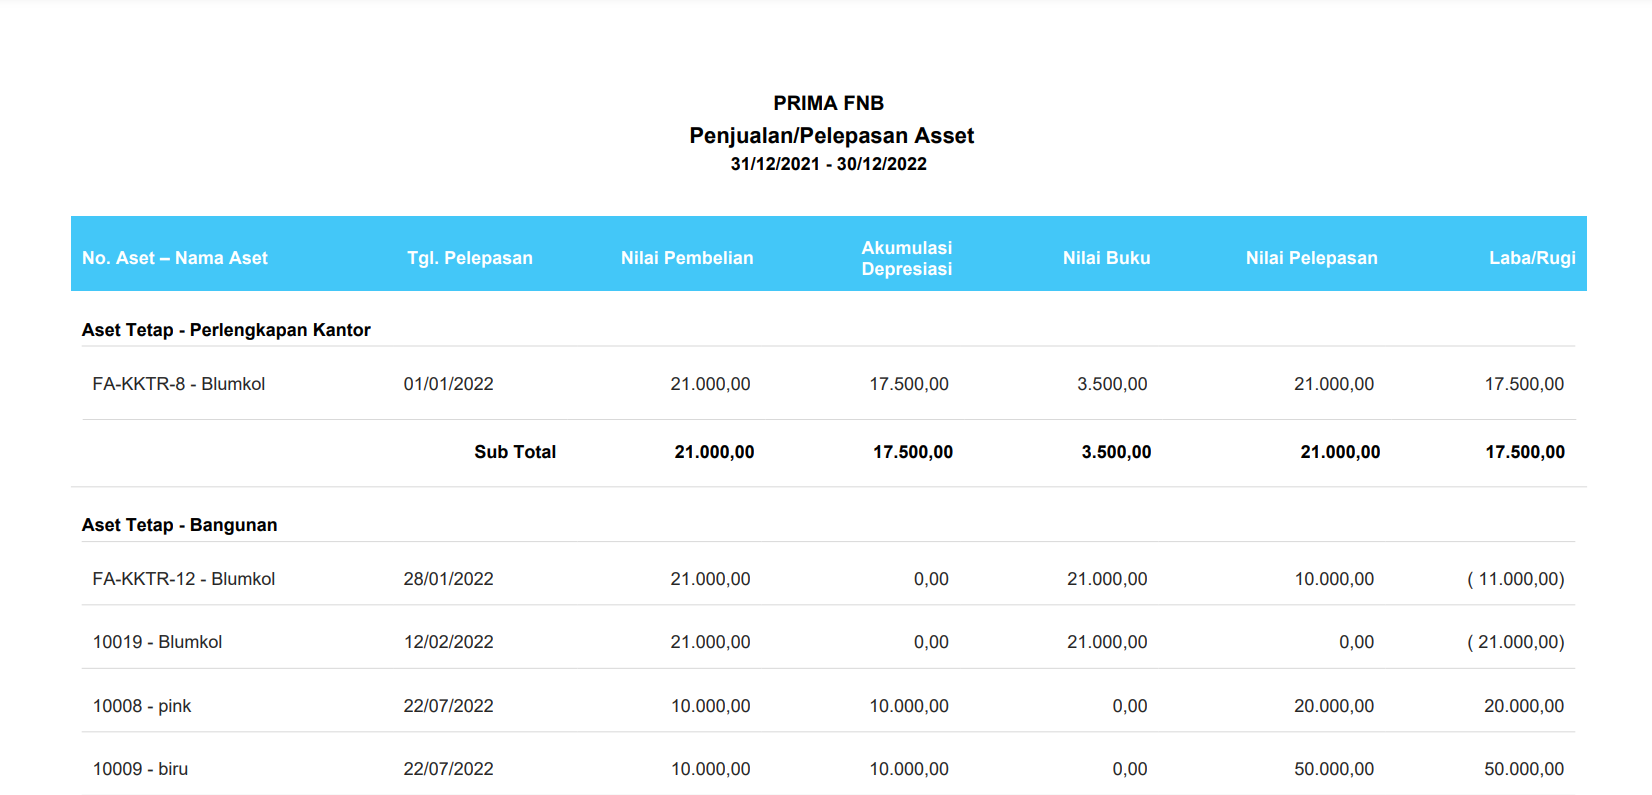The image size is (1652, 795).
Task: Click the FA-KKTR-8 - Blumkol asset row
Action: pyautogui.click(x=179, y=384)
